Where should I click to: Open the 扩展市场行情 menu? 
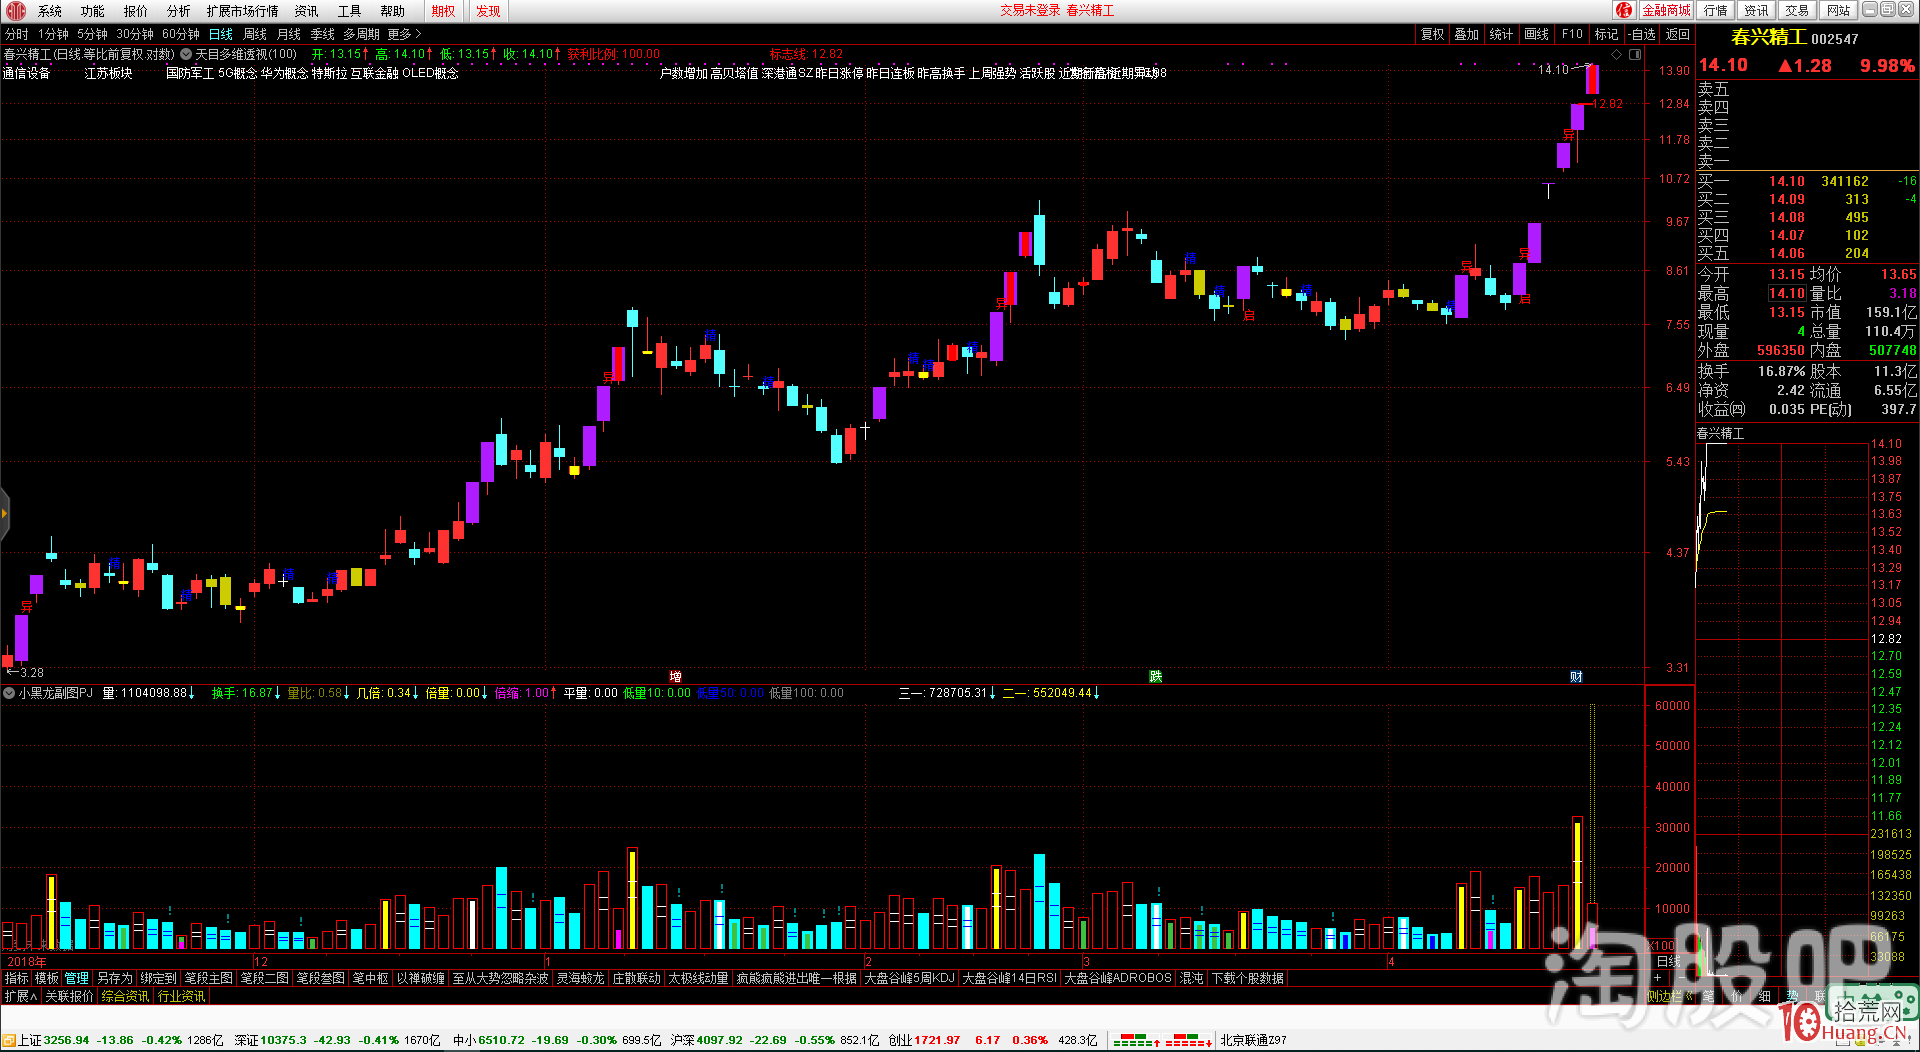(x=243, y=11)
